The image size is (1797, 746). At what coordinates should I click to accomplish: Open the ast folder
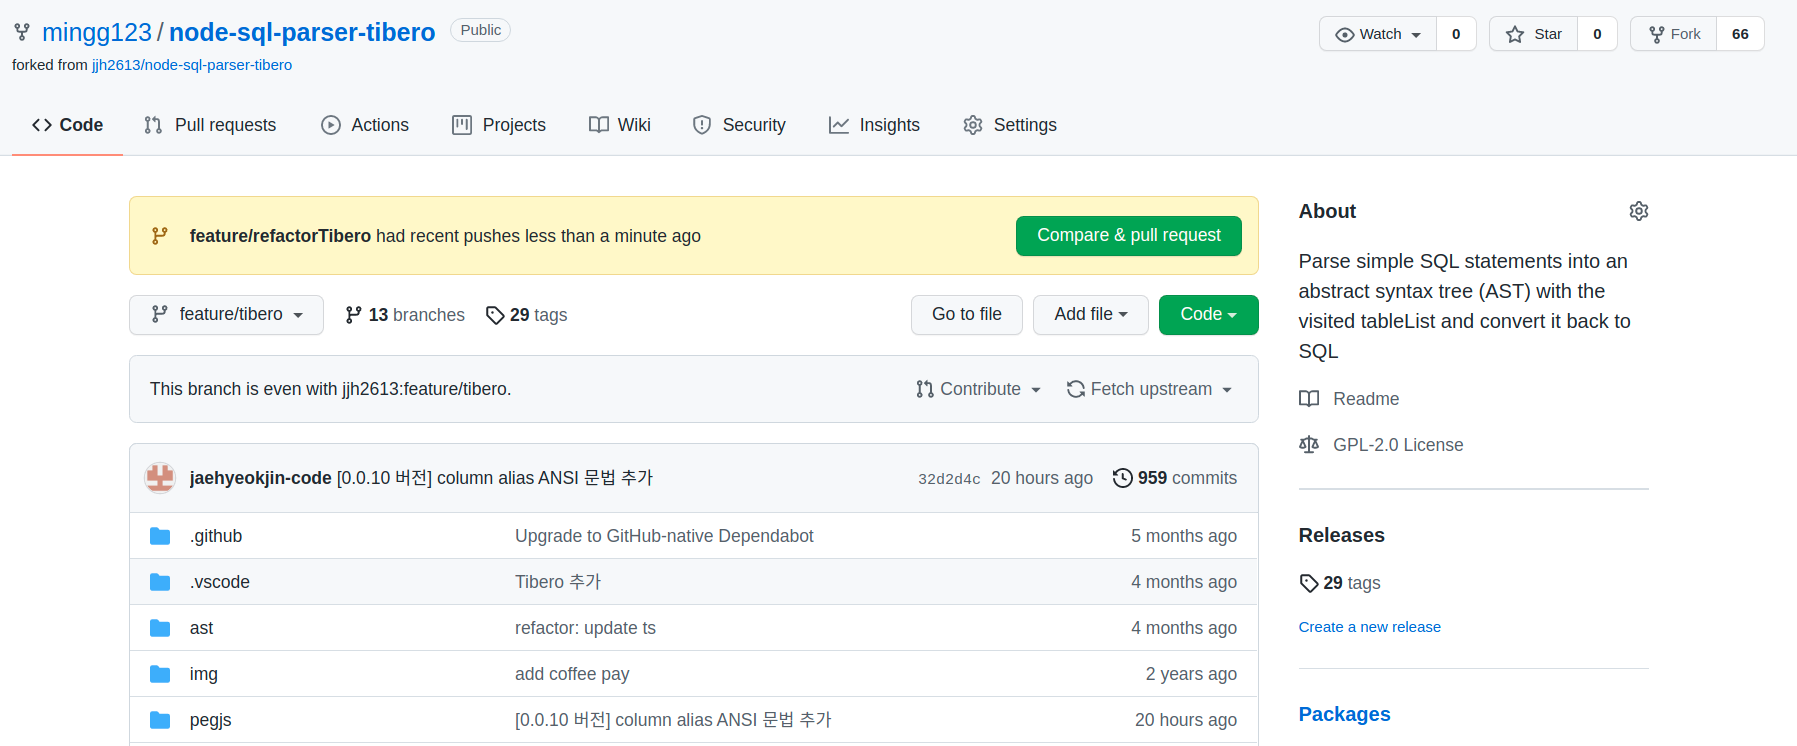tap(201, 628)
